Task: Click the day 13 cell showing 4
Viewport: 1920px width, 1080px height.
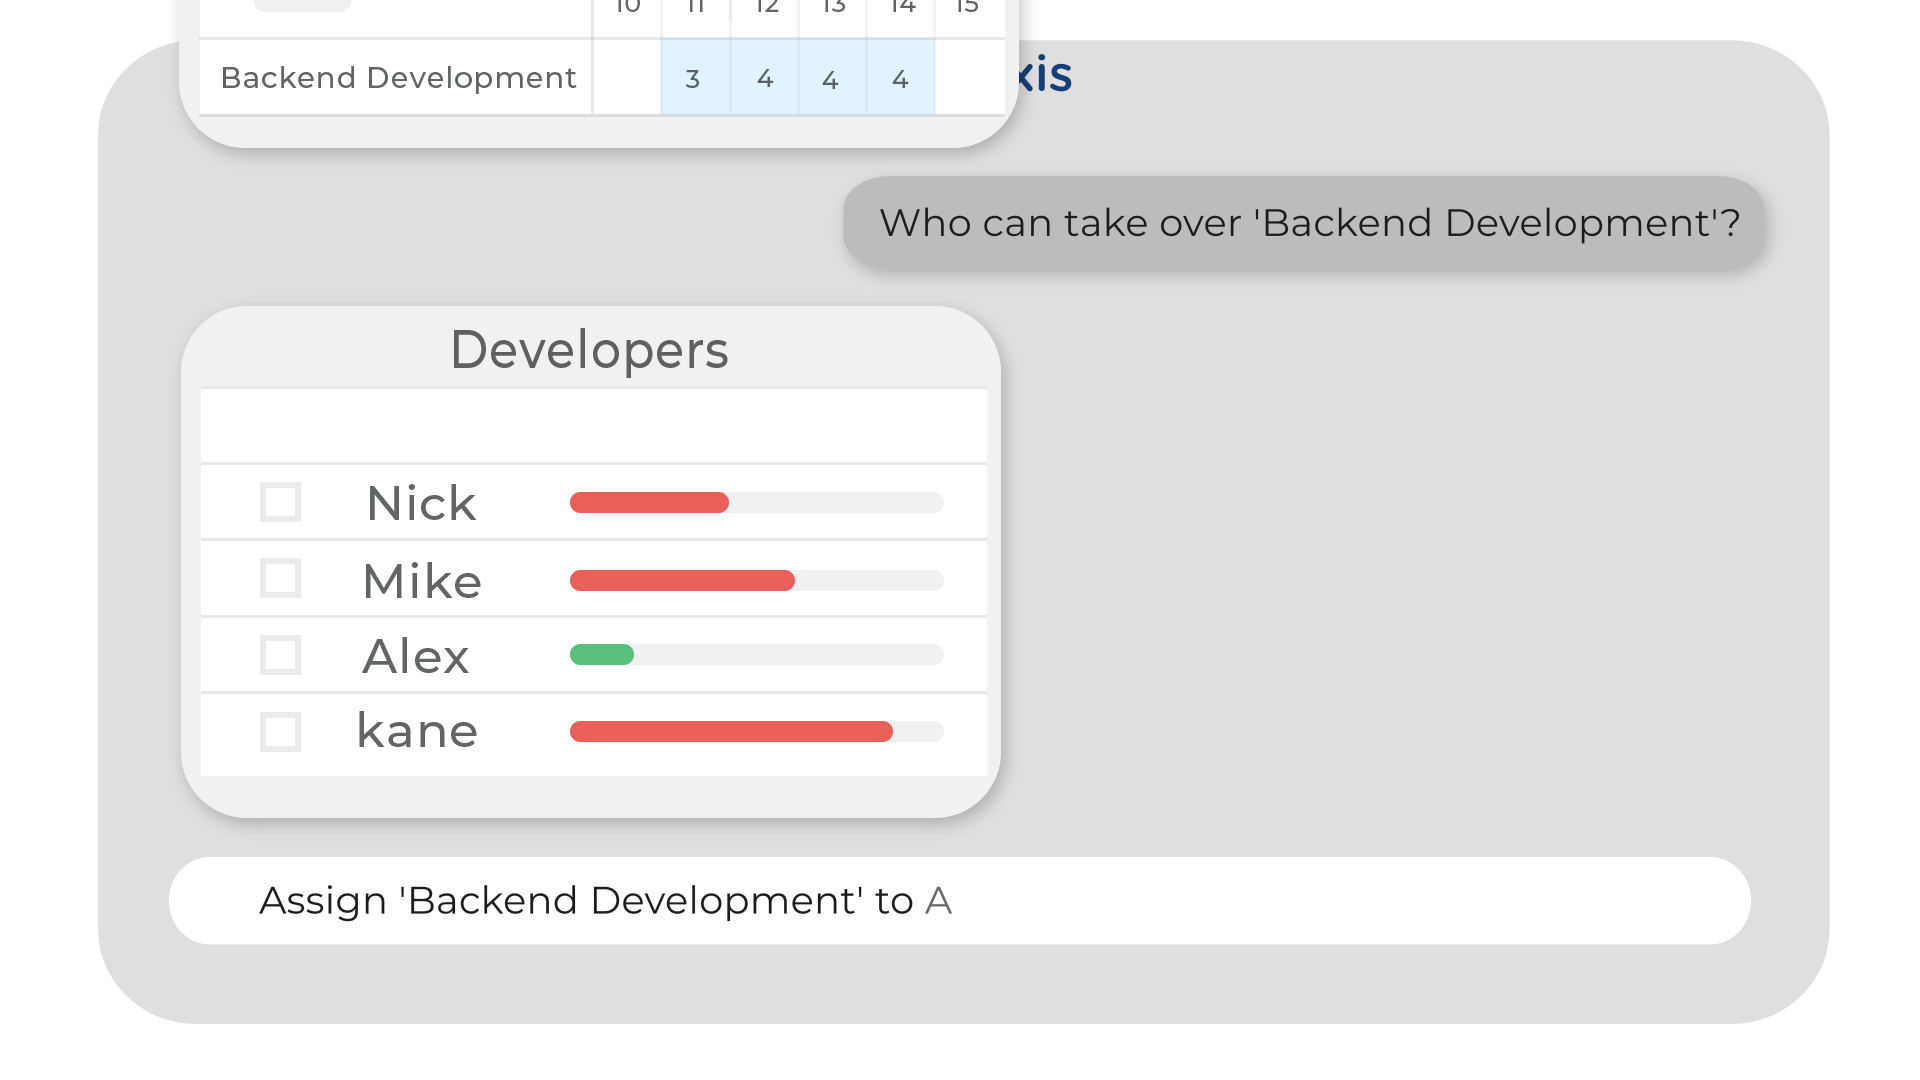Action: click(x=831, y=78)
